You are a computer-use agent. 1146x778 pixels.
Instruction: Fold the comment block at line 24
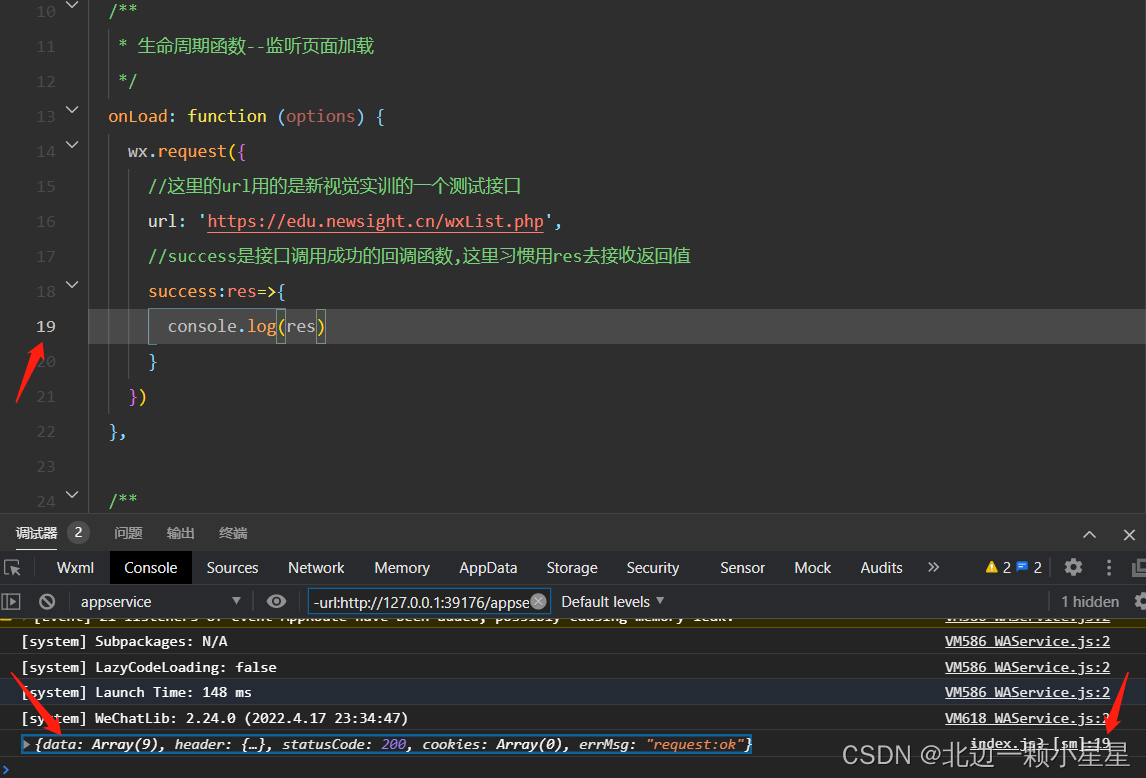(x=72, y=495)
